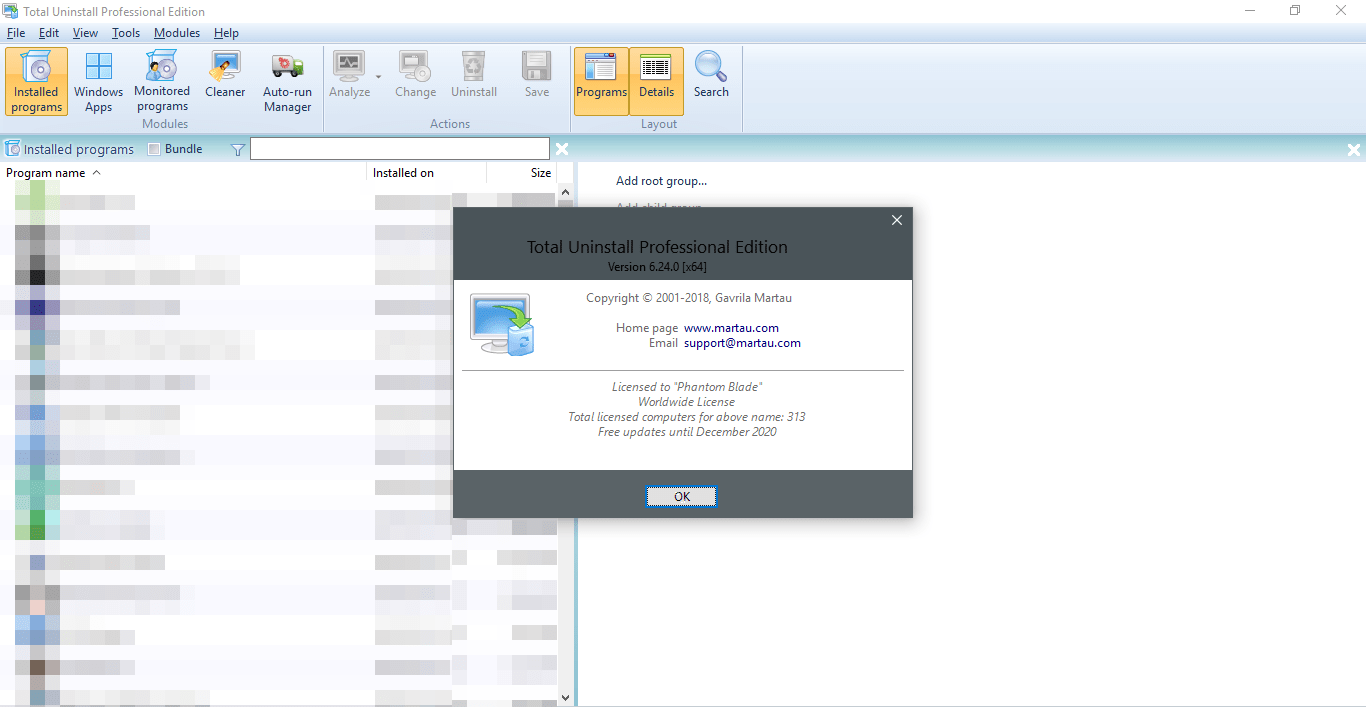Sort by Program name column
The width and height of the screenshot is (1366, 707).
point(184,173)
